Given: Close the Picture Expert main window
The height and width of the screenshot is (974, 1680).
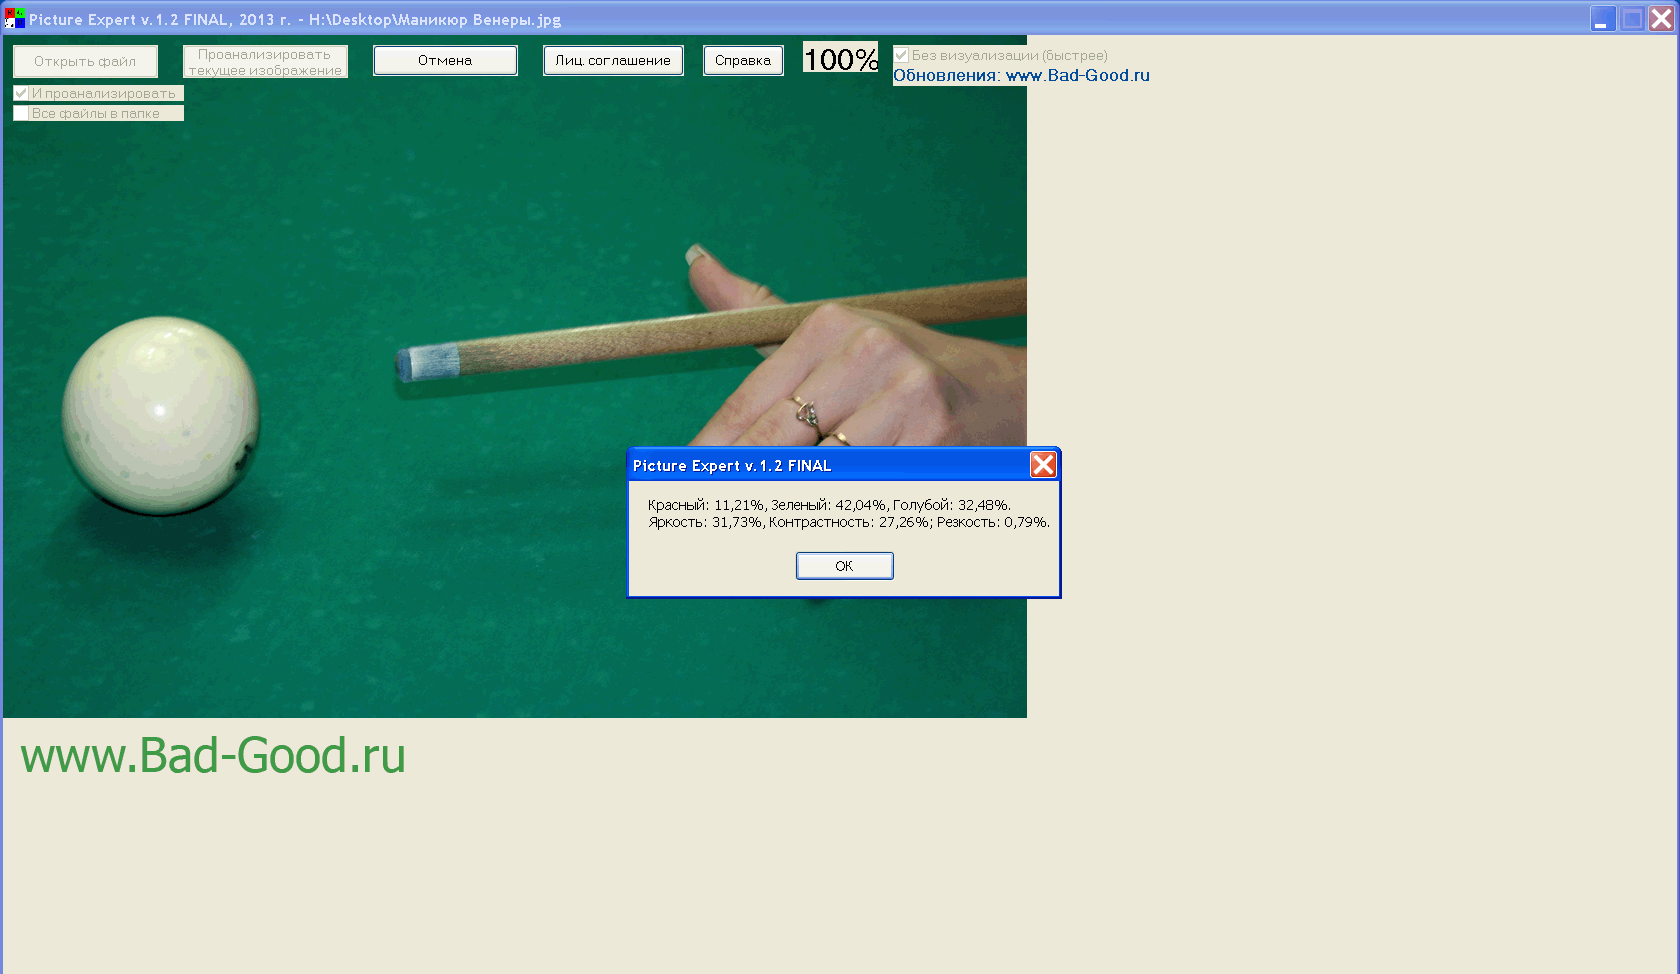Looking at the screenshot, I should 1661,18.
